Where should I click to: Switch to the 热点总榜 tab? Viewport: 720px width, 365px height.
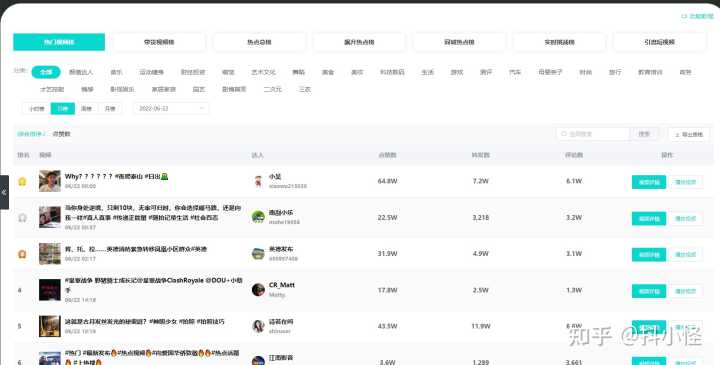point(259,42)
